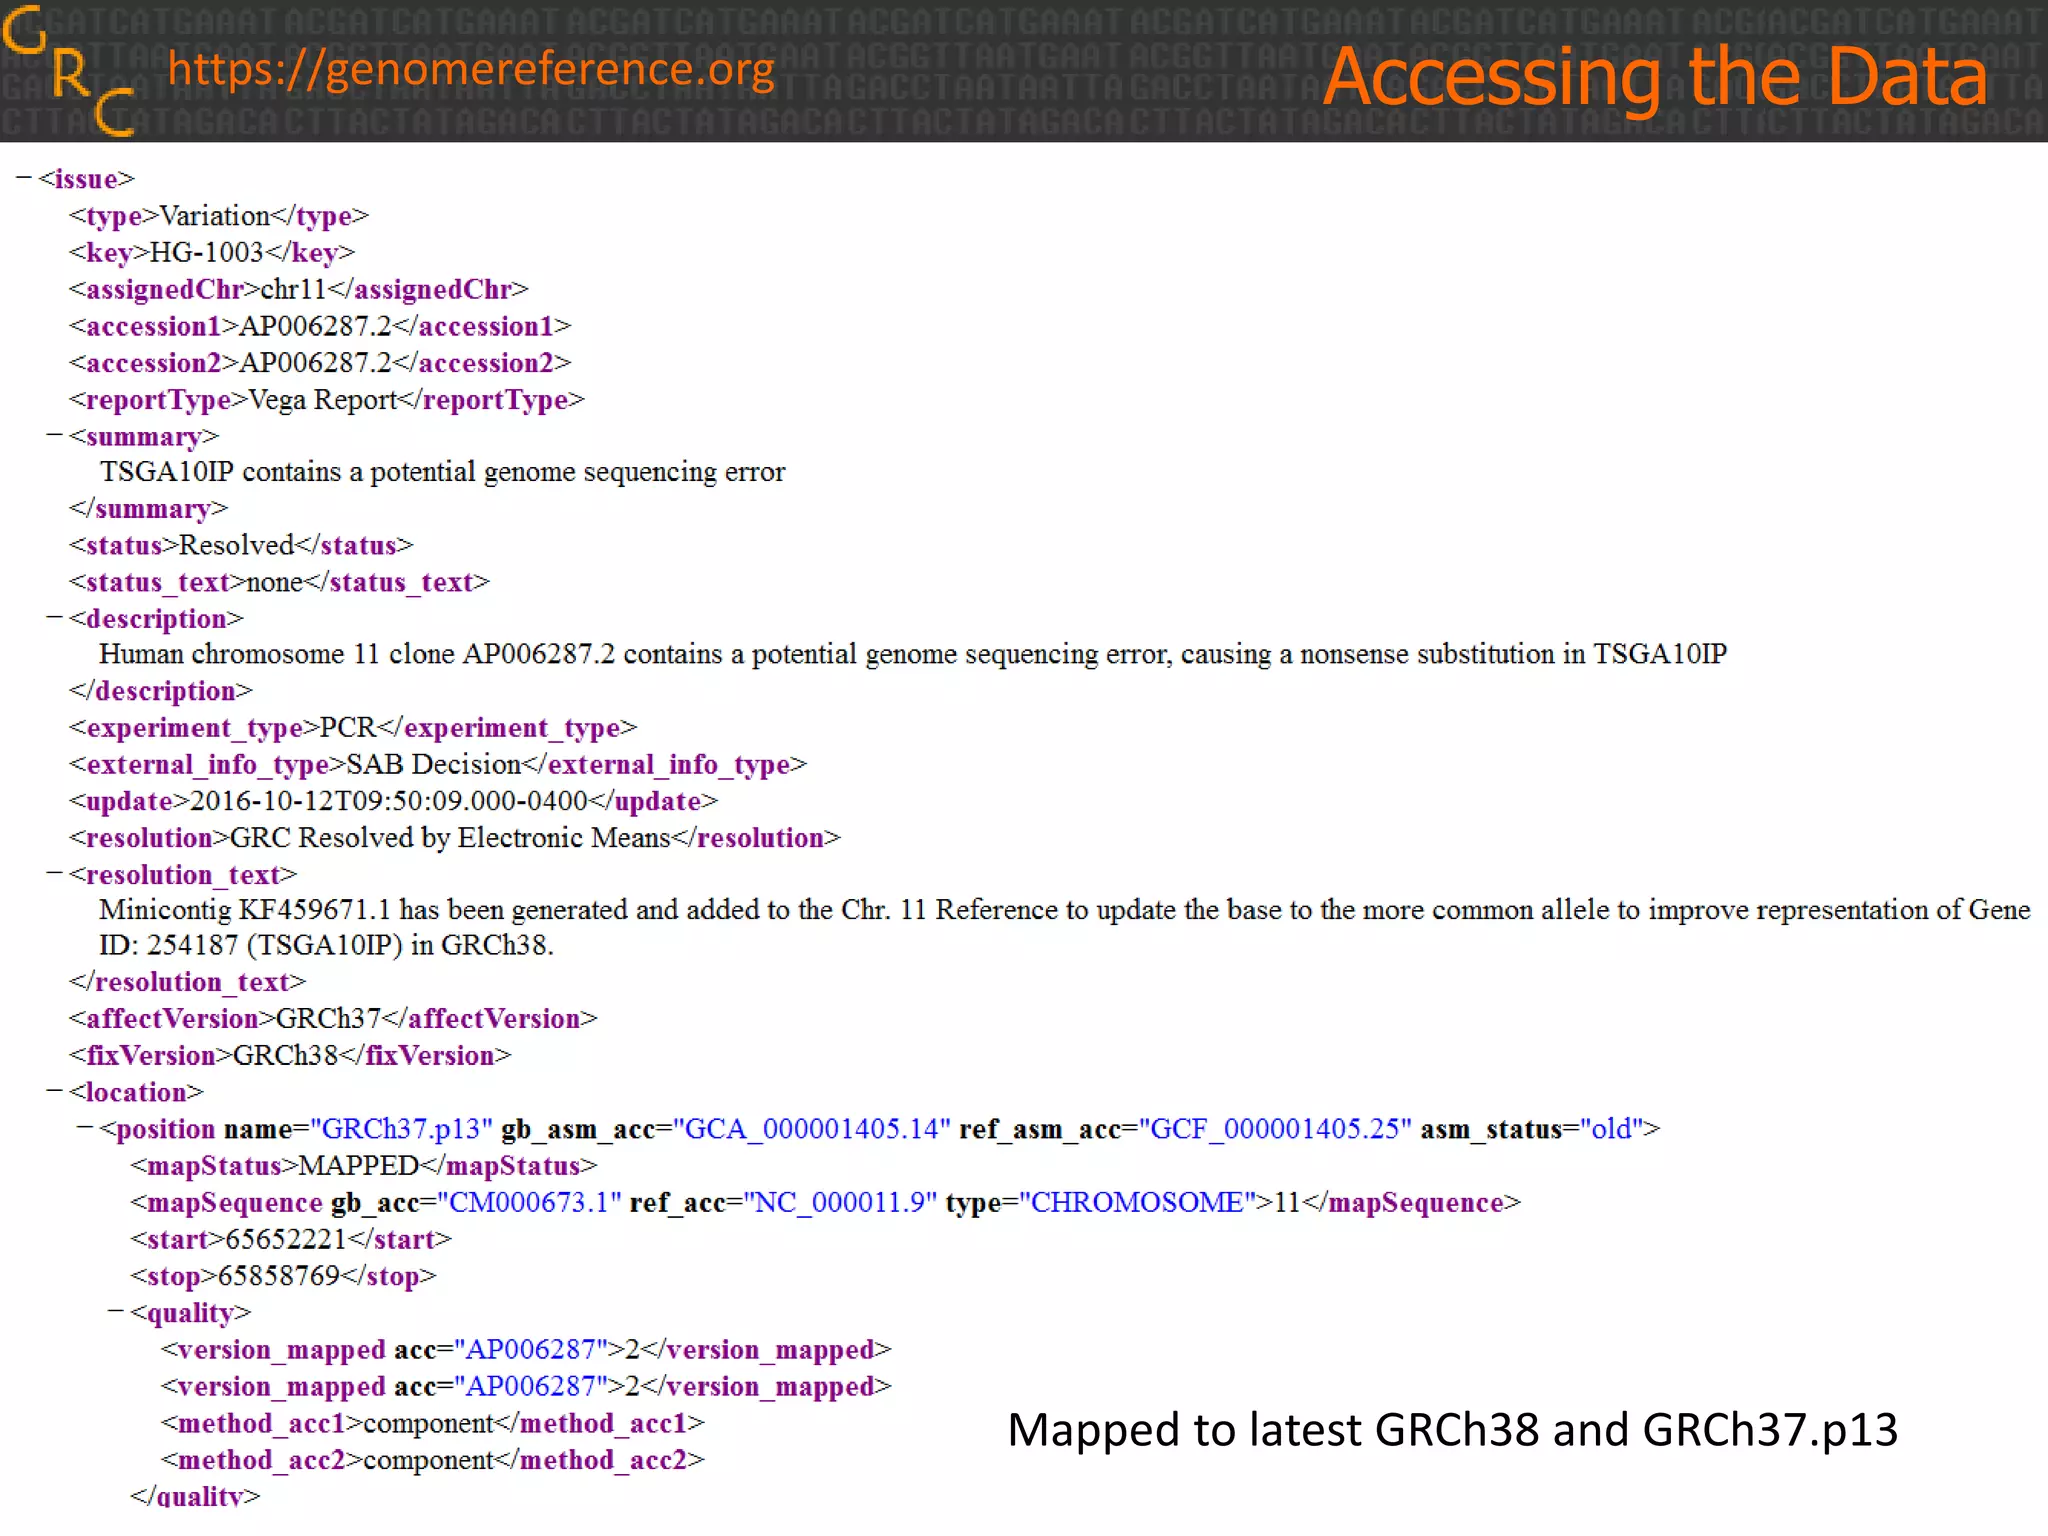Click the status Resolved line
The height and width of the screenshot is (1536, 2048).
tap(240, 546)
